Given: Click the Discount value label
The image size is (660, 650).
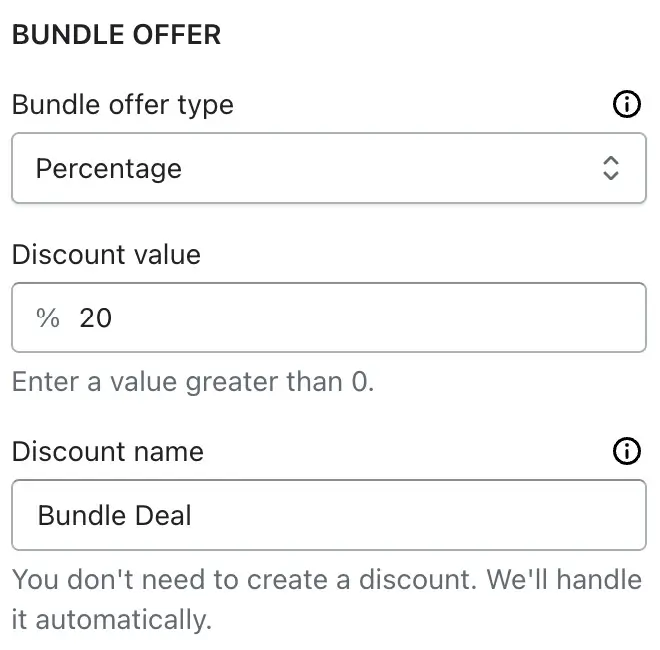Looking at the screenshot, I should click(106, 255).
